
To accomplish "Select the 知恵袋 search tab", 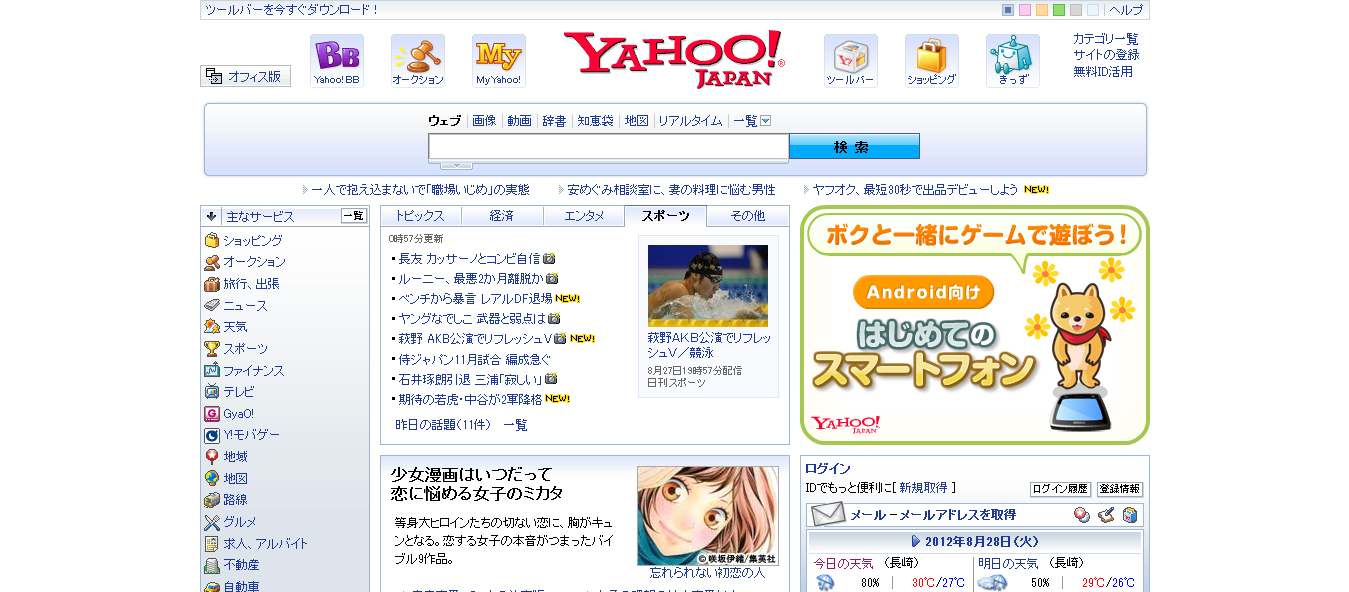I will (595, 121).
